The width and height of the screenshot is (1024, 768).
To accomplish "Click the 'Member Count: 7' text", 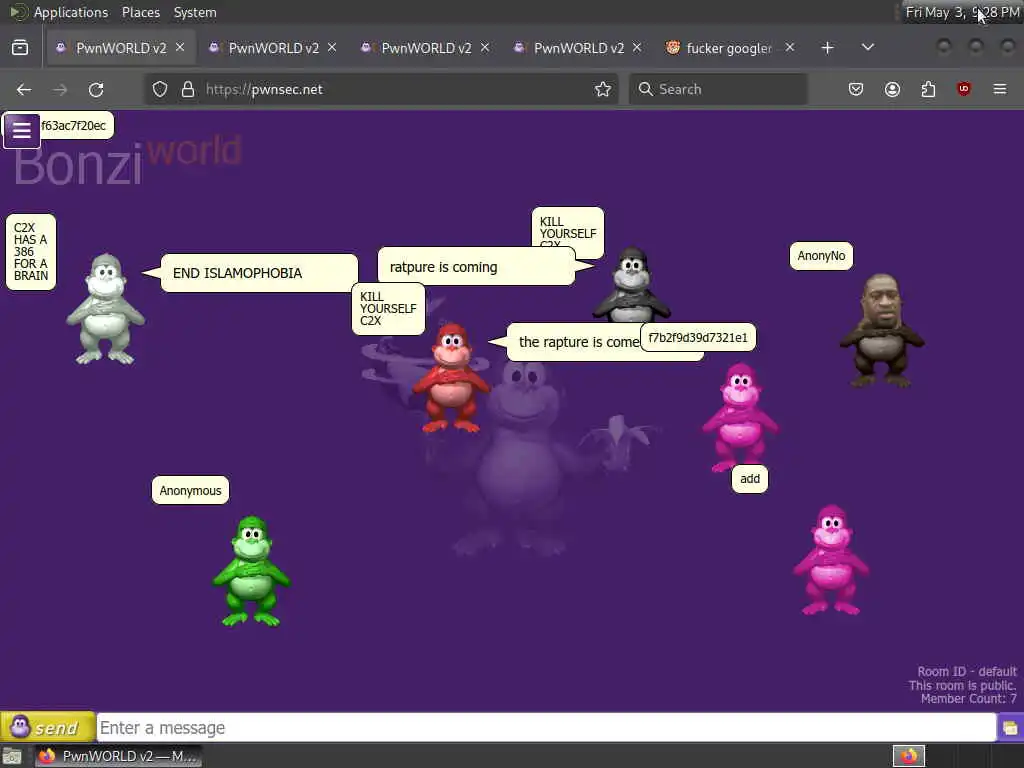I will [x=968, y=699].
